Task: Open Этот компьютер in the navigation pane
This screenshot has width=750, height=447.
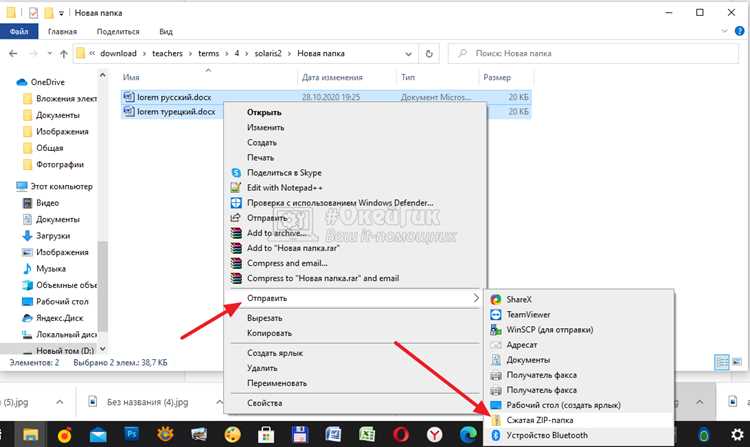Action: 62,186
